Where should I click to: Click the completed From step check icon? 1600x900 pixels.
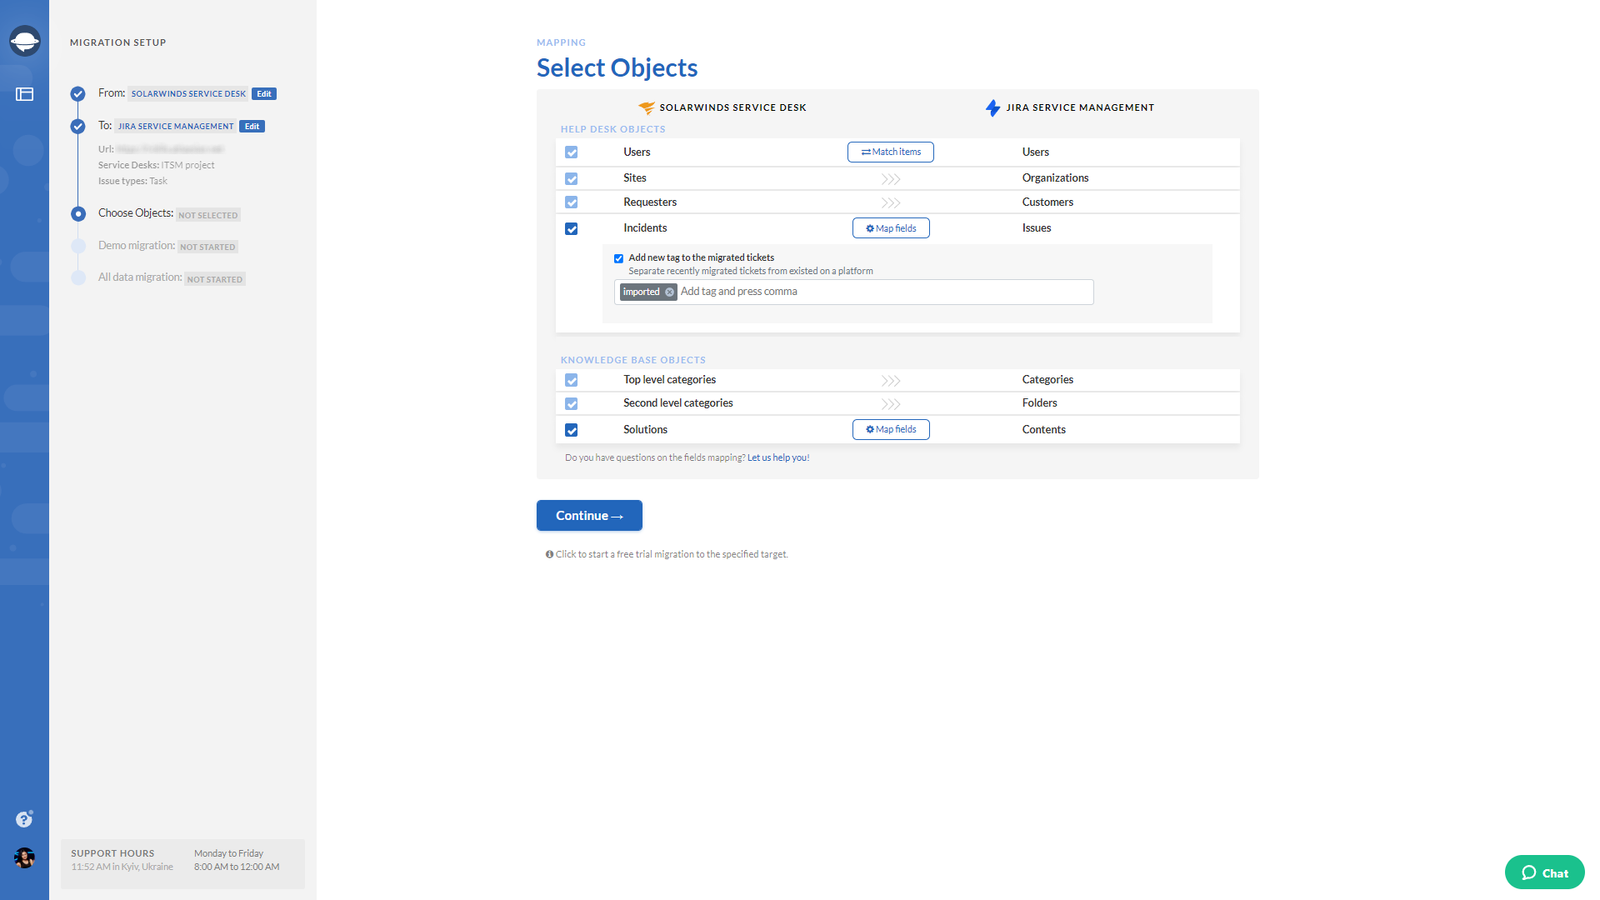pos(78,94)
